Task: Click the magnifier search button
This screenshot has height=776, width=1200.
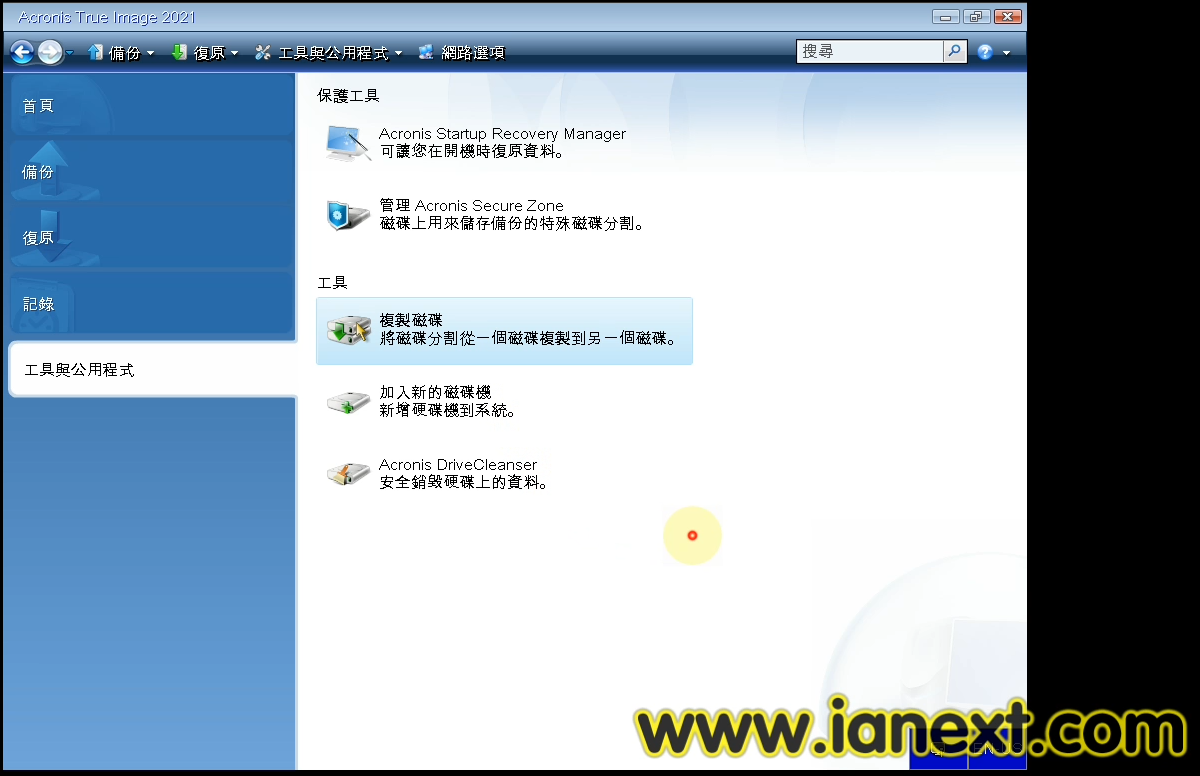Action: click(x=955, y=51)
